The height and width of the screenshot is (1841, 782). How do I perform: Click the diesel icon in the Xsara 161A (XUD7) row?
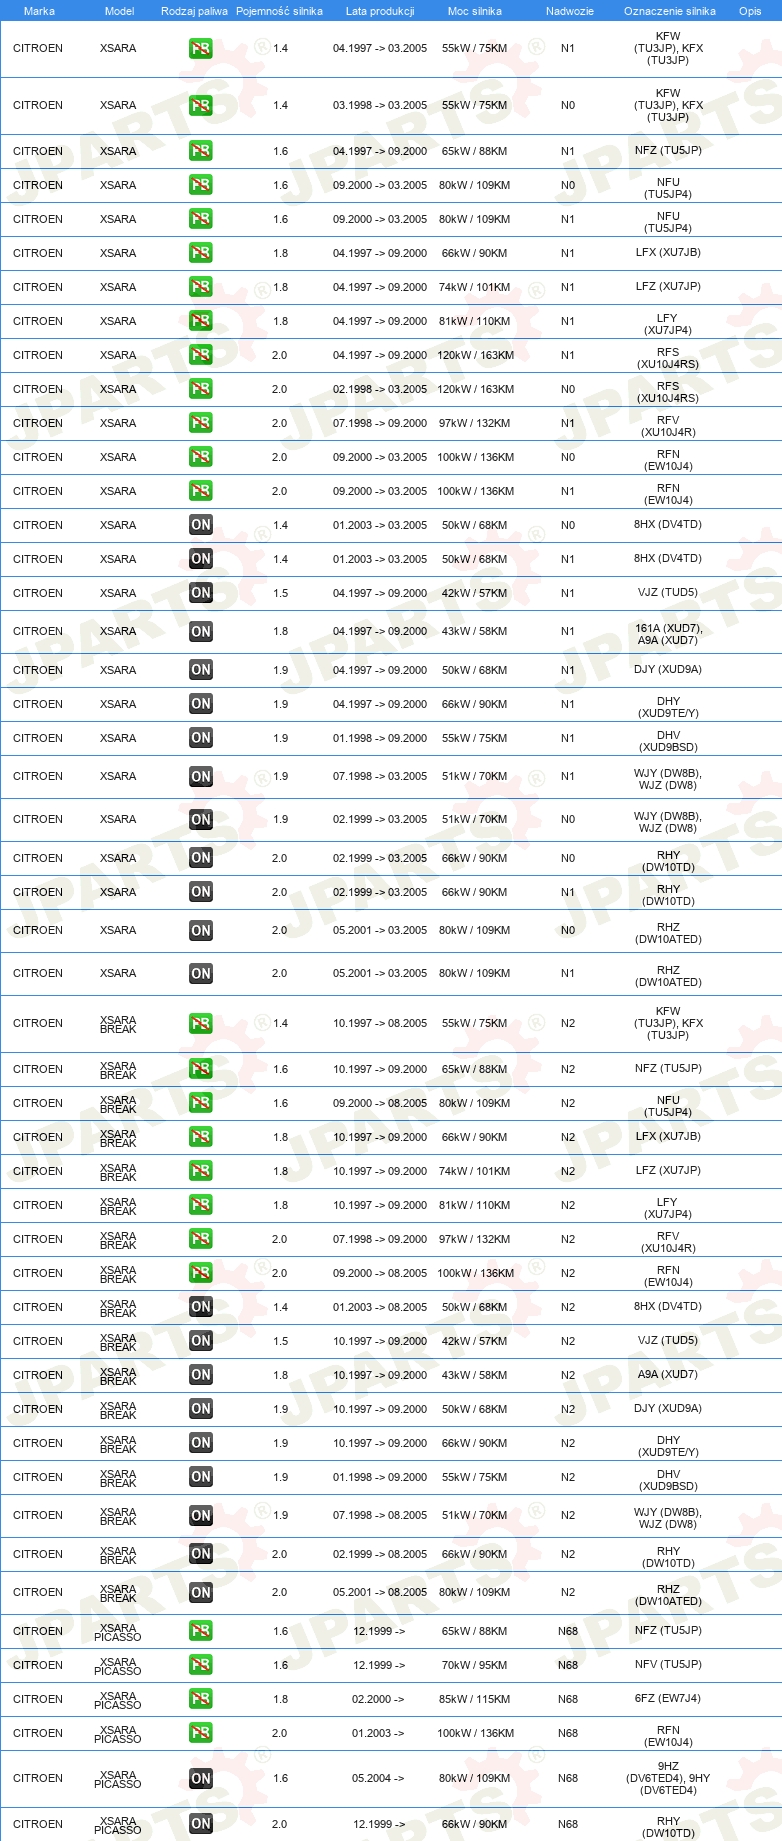[x=201, y=631]
